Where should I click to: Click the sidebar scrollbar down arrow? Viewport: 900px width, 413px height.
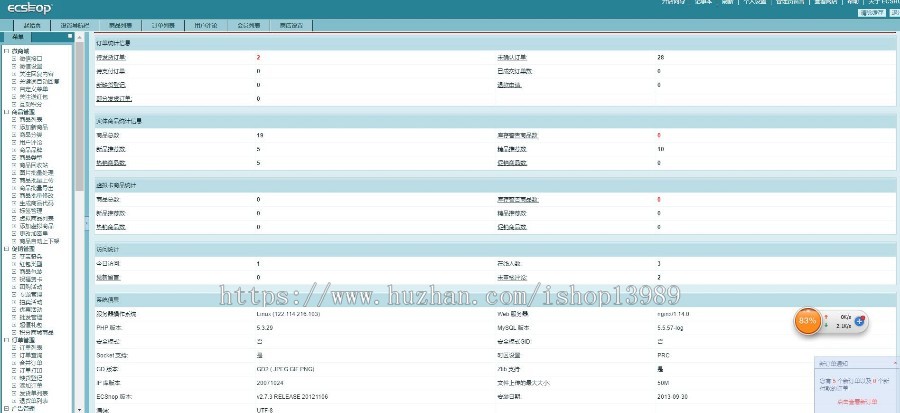click(79, 410)
